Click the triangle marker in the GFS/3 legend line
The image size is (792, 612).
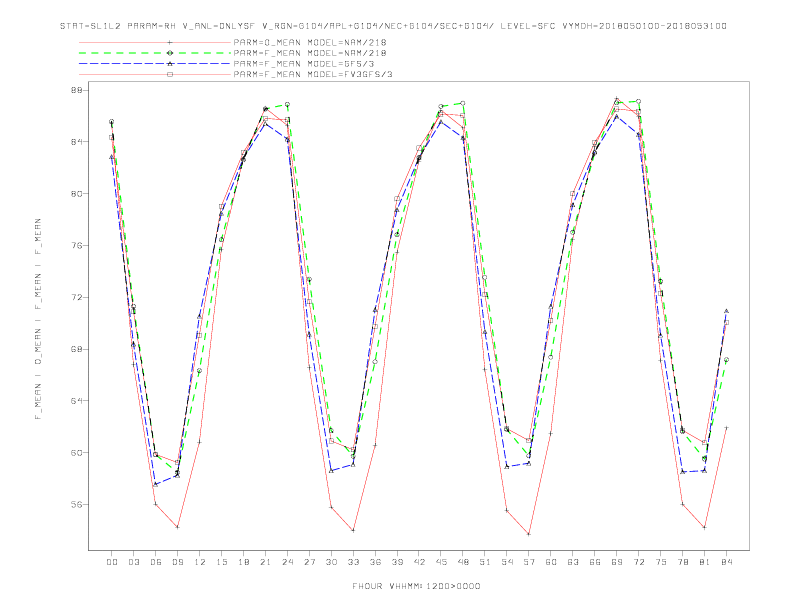click(x=170, y=64)
